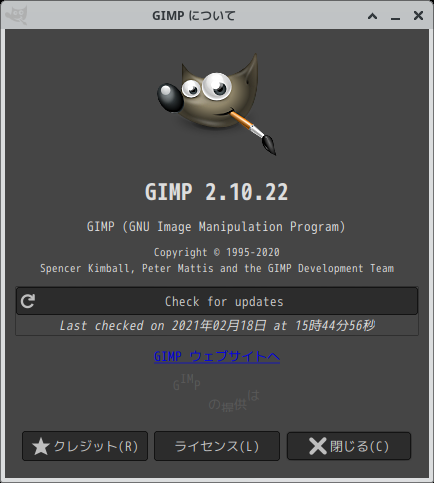This screenshot has height=483, width=434.
Task: Open the クレジット(R) credits button
Action: tap(85, 446)
